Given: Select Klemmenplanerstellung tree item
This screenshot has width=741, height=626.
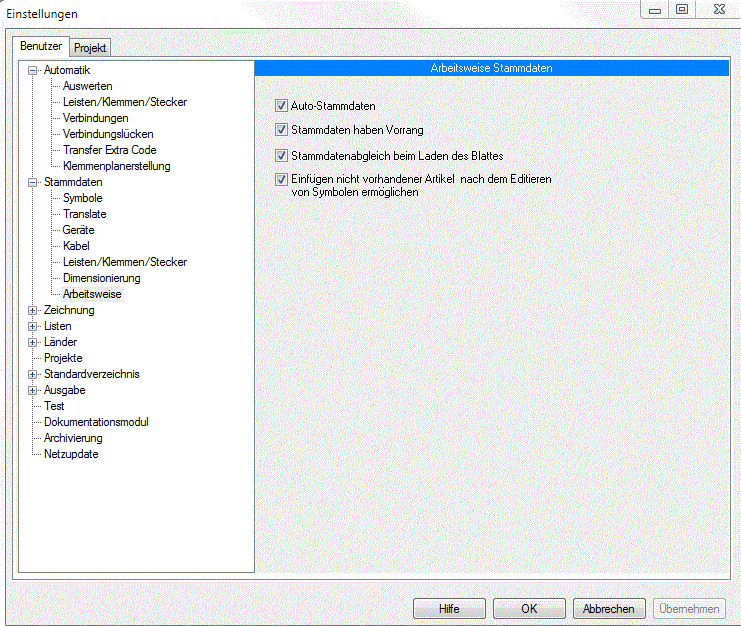Looking at the screenshot, I should tap(117, 166).
